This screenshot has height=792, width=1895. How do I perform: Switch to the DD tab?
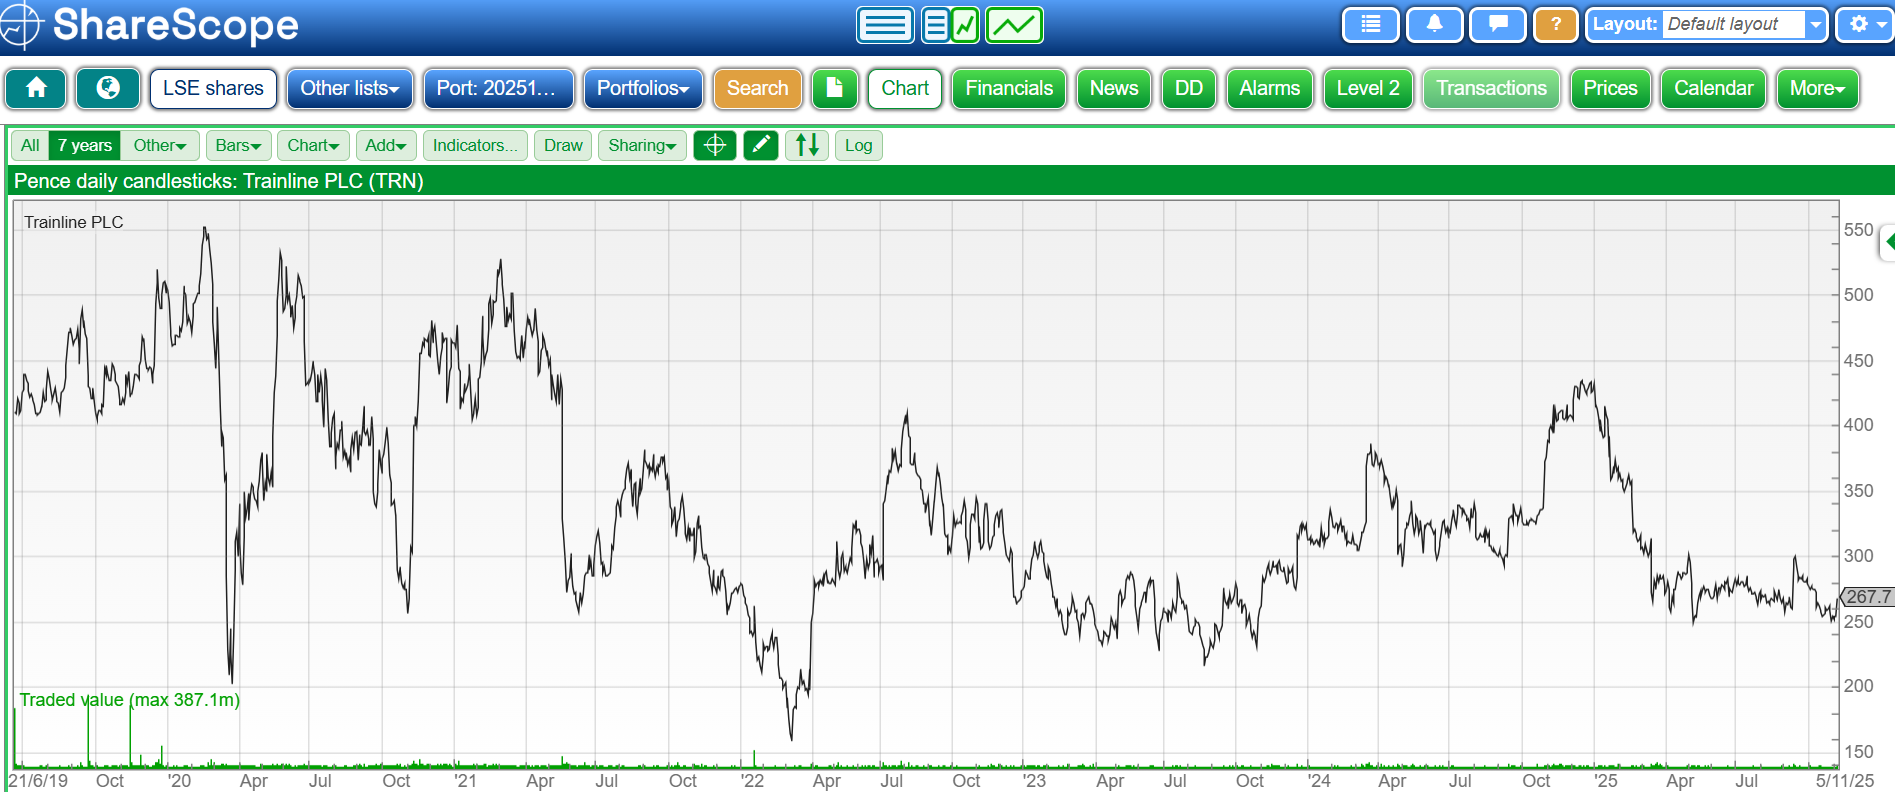(1188, 88)
